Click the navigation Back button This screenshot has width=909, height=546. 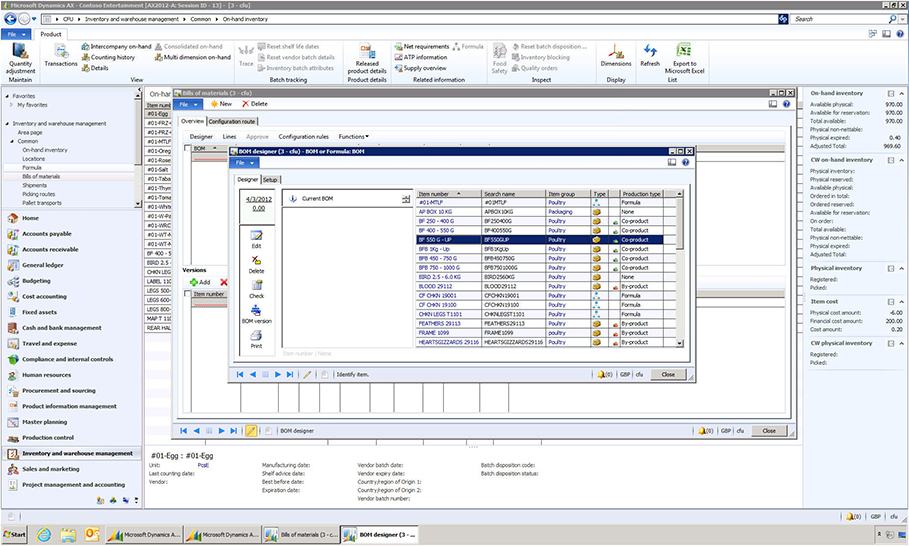tap(10, 19)
